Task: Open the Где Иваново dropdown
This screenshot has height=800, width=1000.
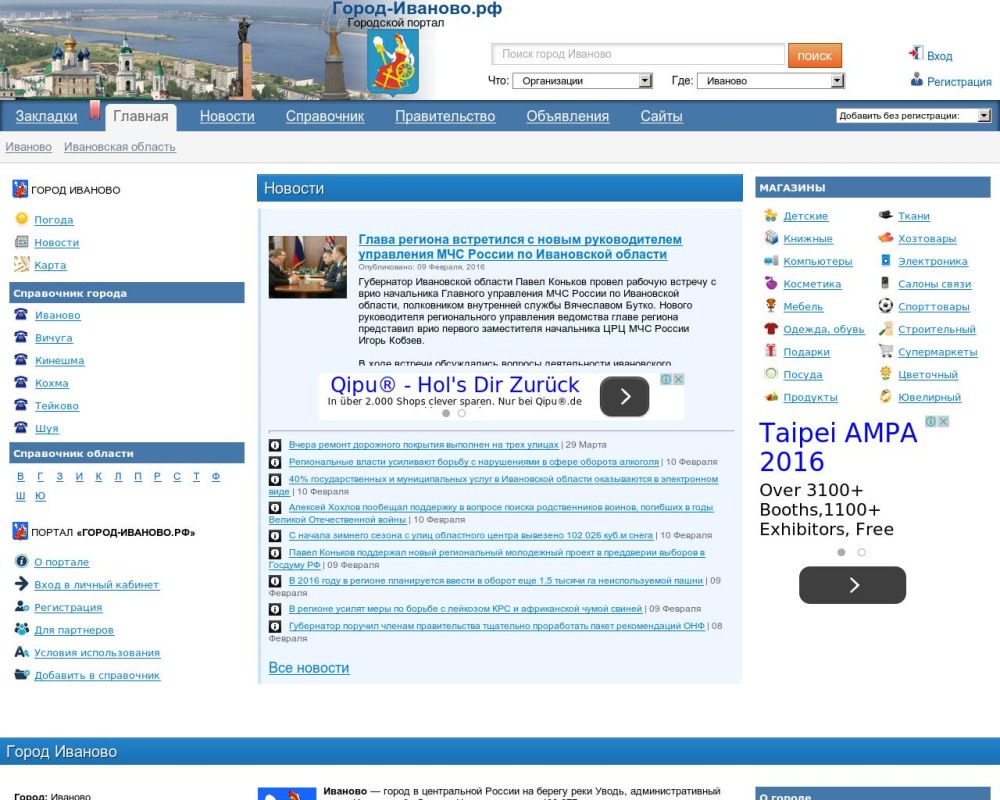Action: point(770,81)
